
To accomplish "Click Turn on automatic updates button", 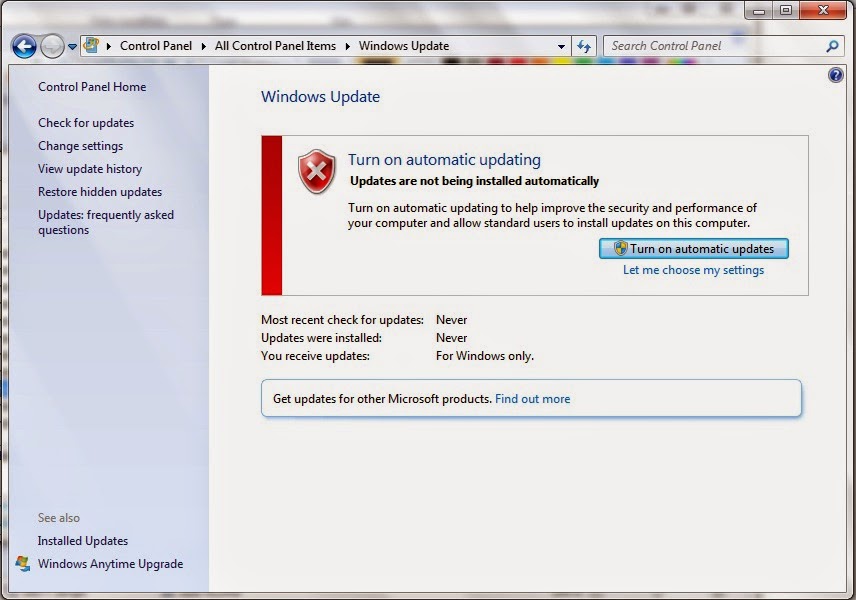I will click(x=693, y=248).
